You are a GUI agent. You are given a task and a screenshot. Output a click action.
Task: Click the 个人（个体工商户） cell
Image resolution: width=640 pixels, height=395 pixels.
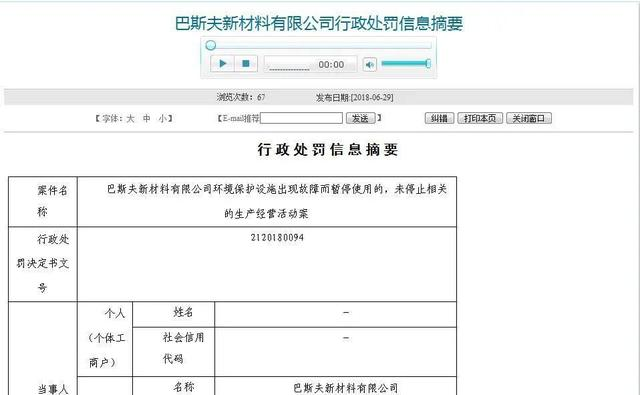105,339
